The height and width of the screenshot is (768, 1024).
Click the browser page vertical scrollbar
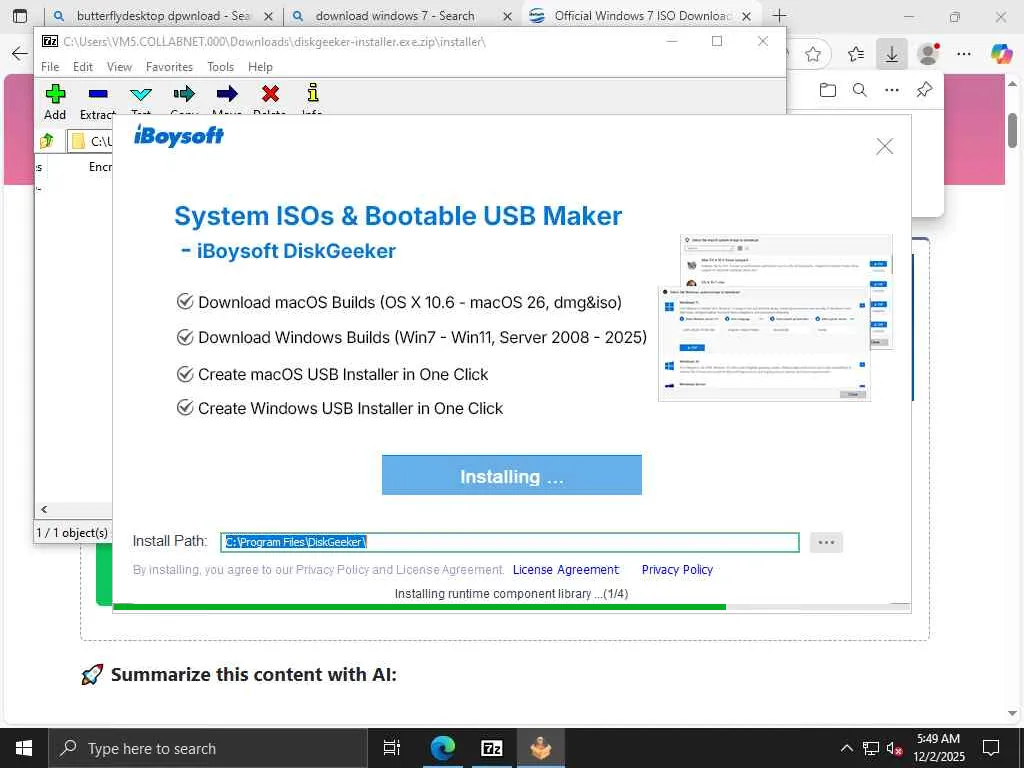tap(1012, 131)
